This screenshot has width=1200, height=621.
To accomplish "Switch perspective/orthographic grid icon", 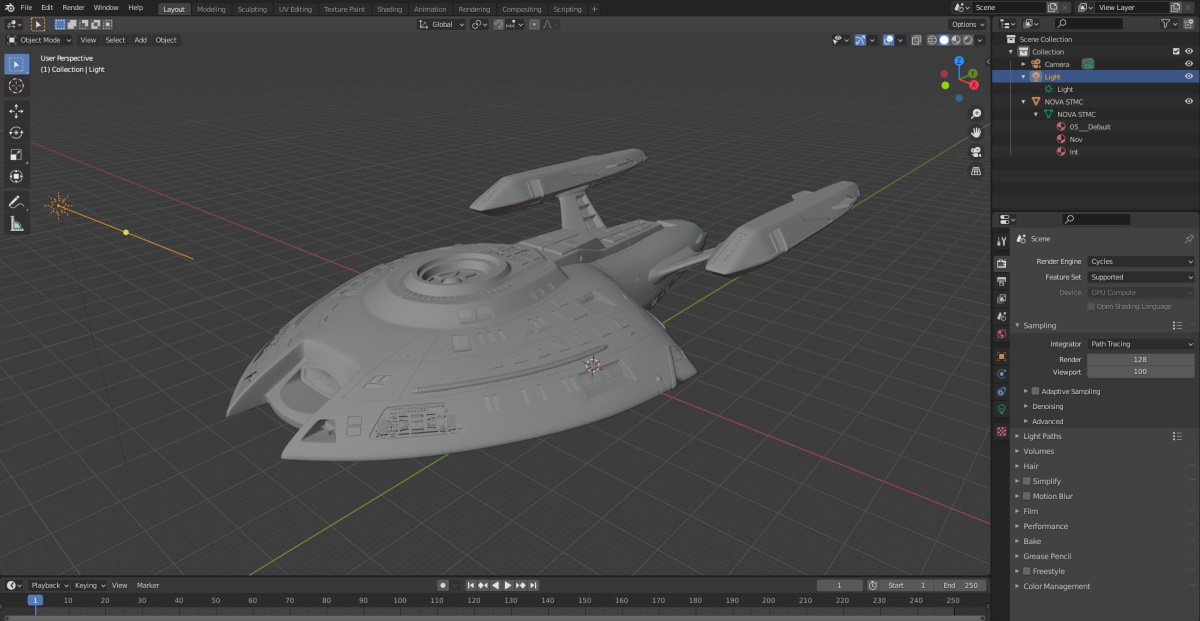I will click(x=976, y=171).
